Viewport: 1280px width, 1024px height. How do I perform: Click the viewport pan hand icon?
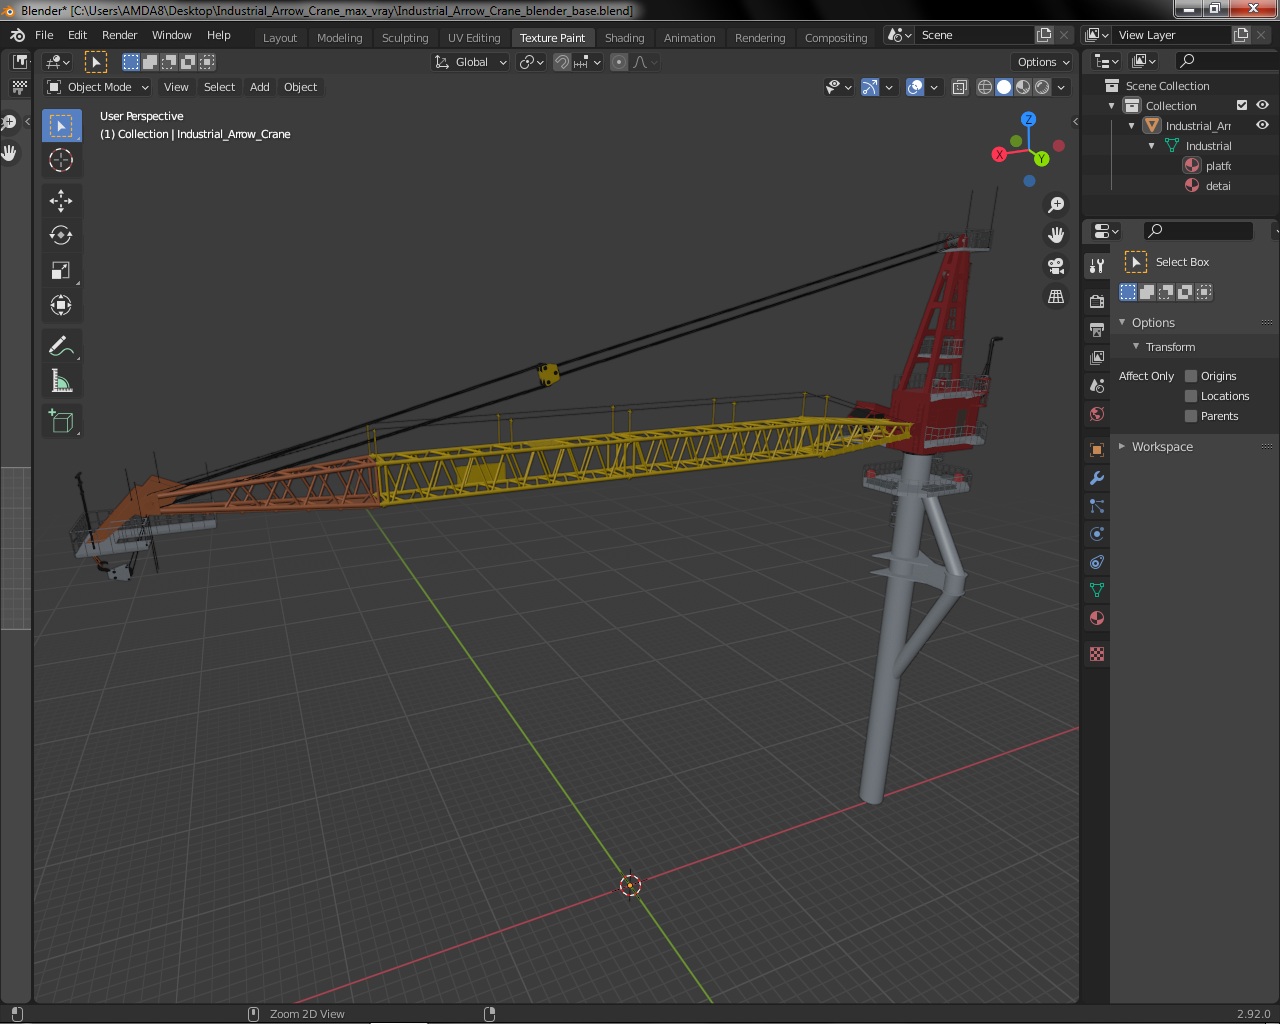coord(1056,235)
